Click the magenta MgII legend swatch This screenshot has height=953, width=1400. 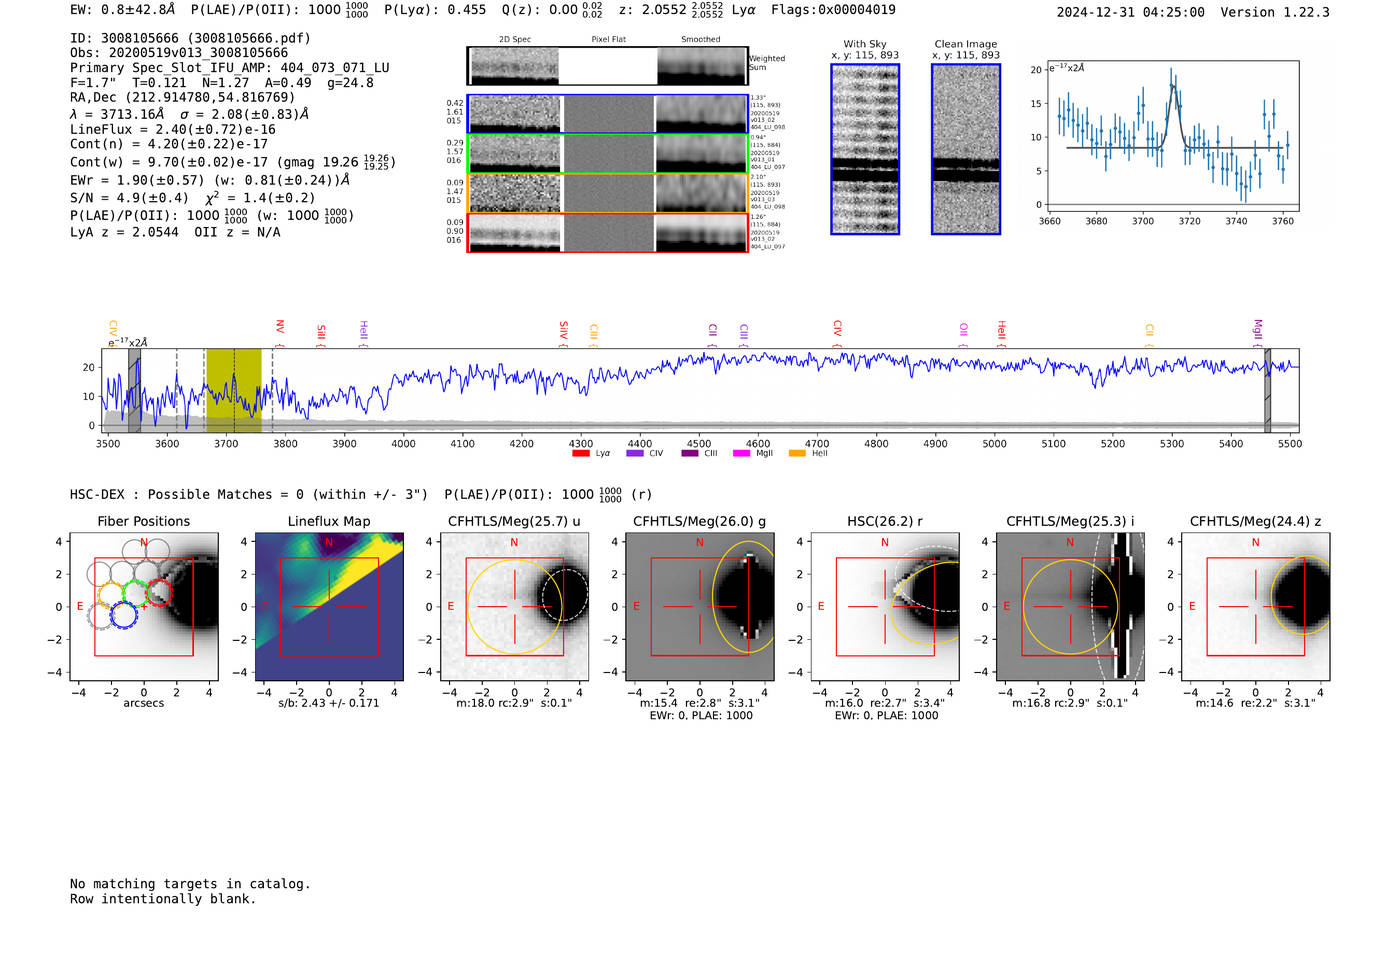pyautogui.click(x=742, y=453)
